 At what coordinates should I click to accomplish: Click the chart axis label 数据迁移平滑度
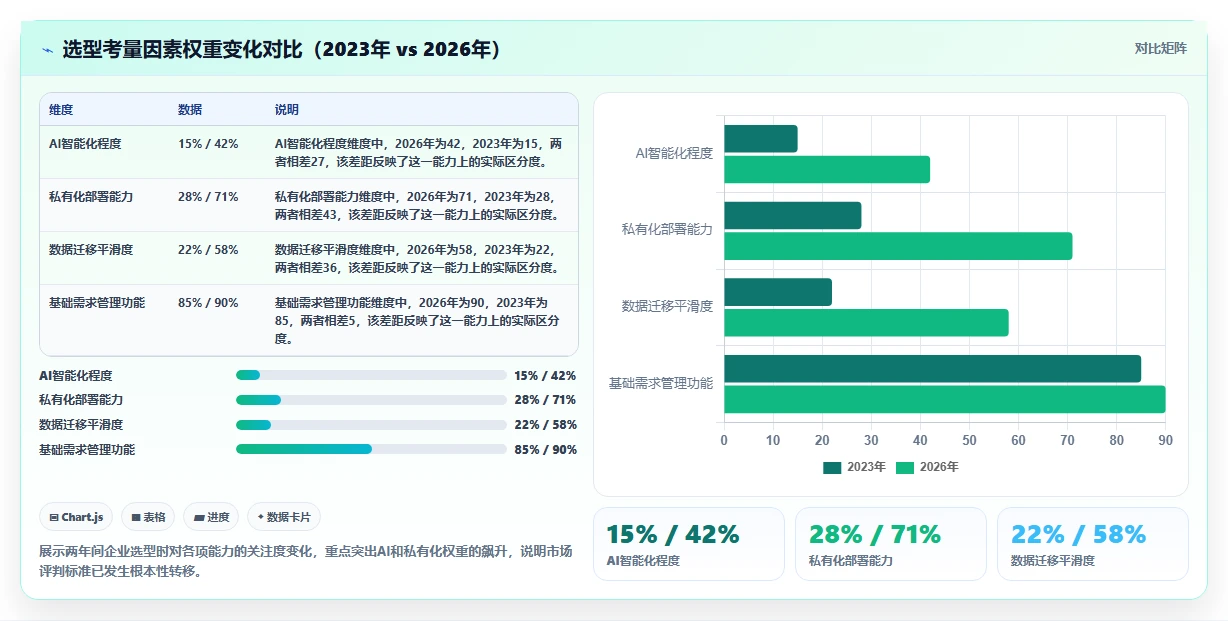click(x=667, y=306)
